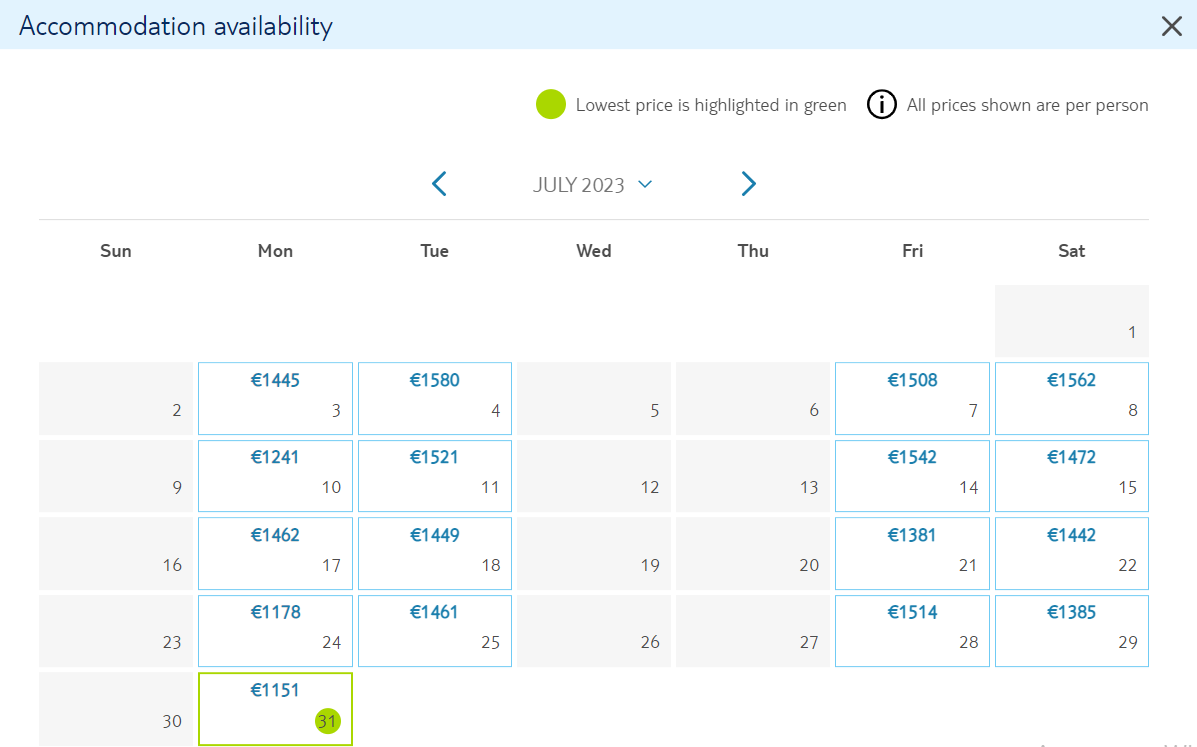Pick July 24 at €1178
Image resolution: width=1197 pixels, height=747 pixels.
pyautogui.click(x=275, y=631)
